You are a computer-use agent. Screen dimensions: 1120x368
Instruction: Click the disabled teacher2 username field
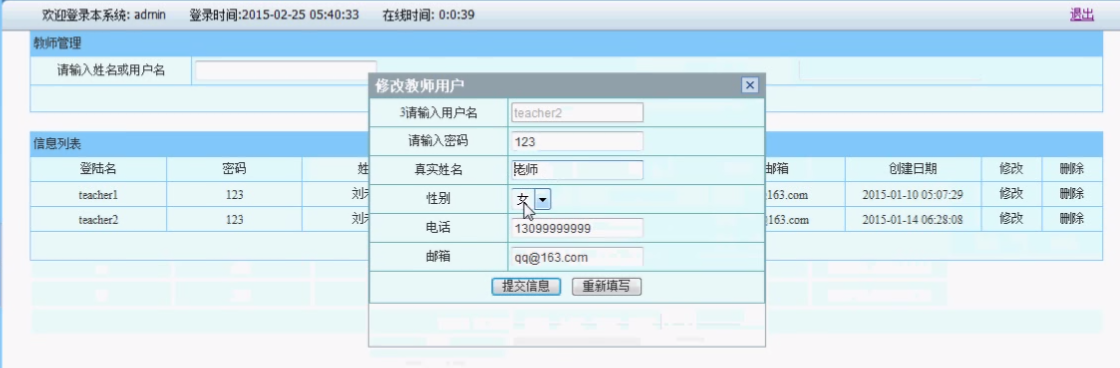(577, 112)
